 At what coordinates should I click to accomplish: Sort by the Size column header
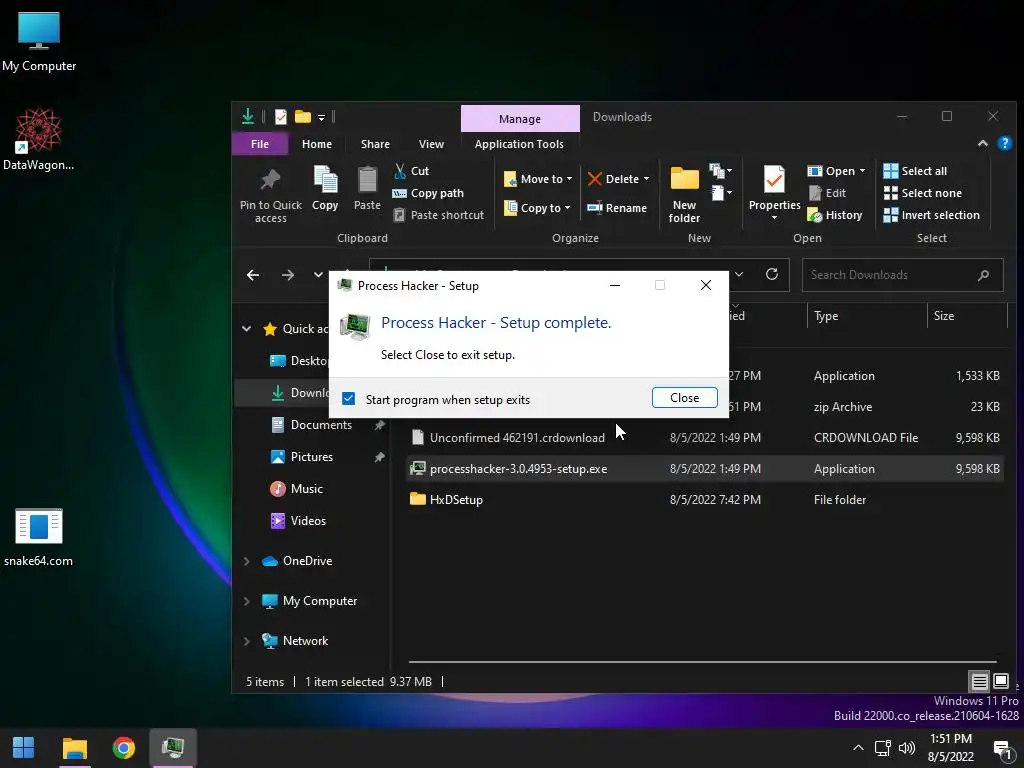[x=967, y=315]
